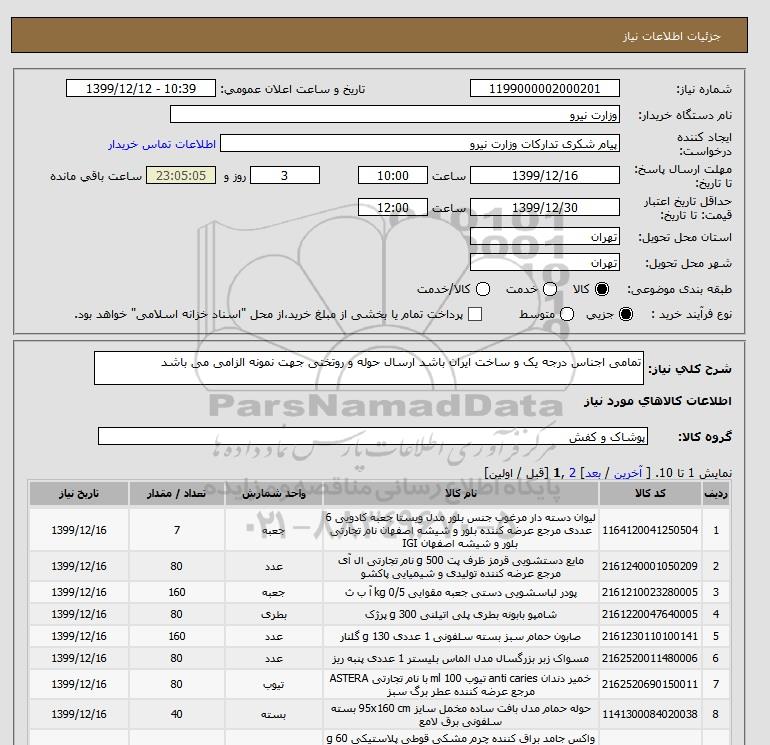Click the بطری unit in row 4

tap(274, 615)
